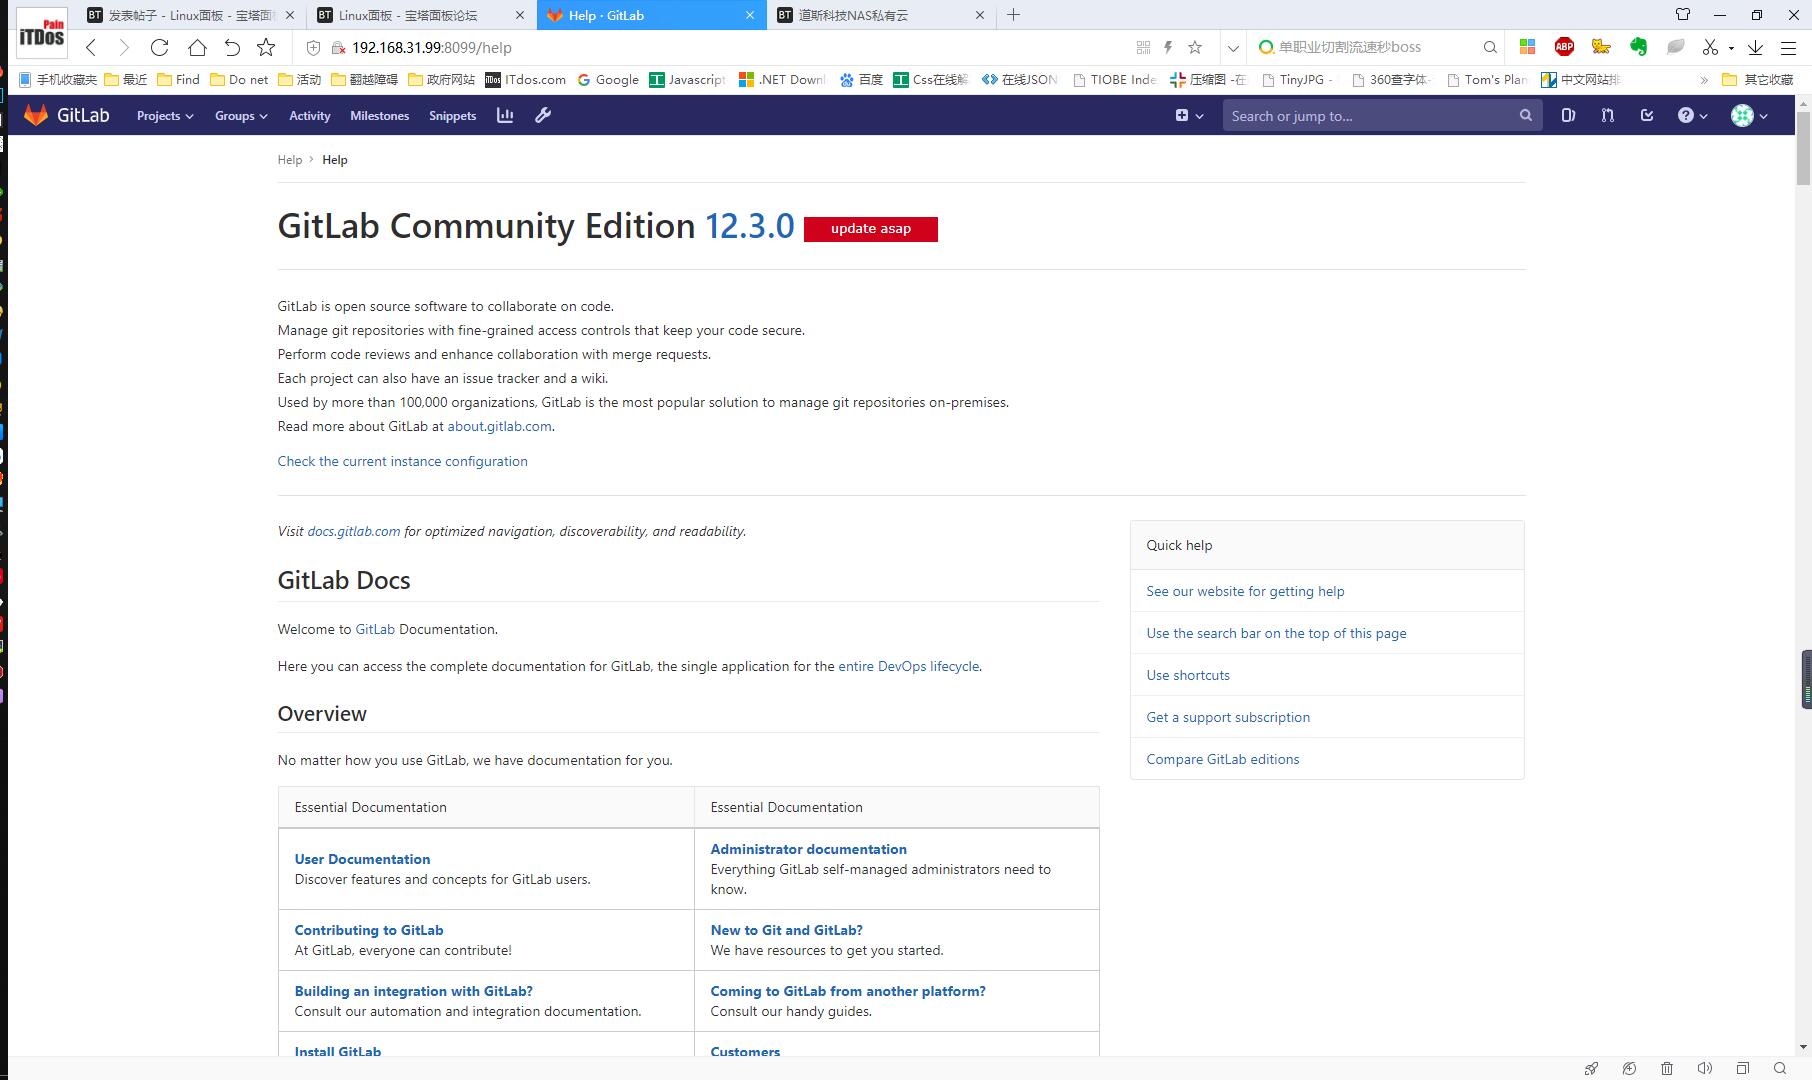Open the To-Do list checkmark icon
Viewport: 1812px width, 1080px height.
click(1647, 115)
